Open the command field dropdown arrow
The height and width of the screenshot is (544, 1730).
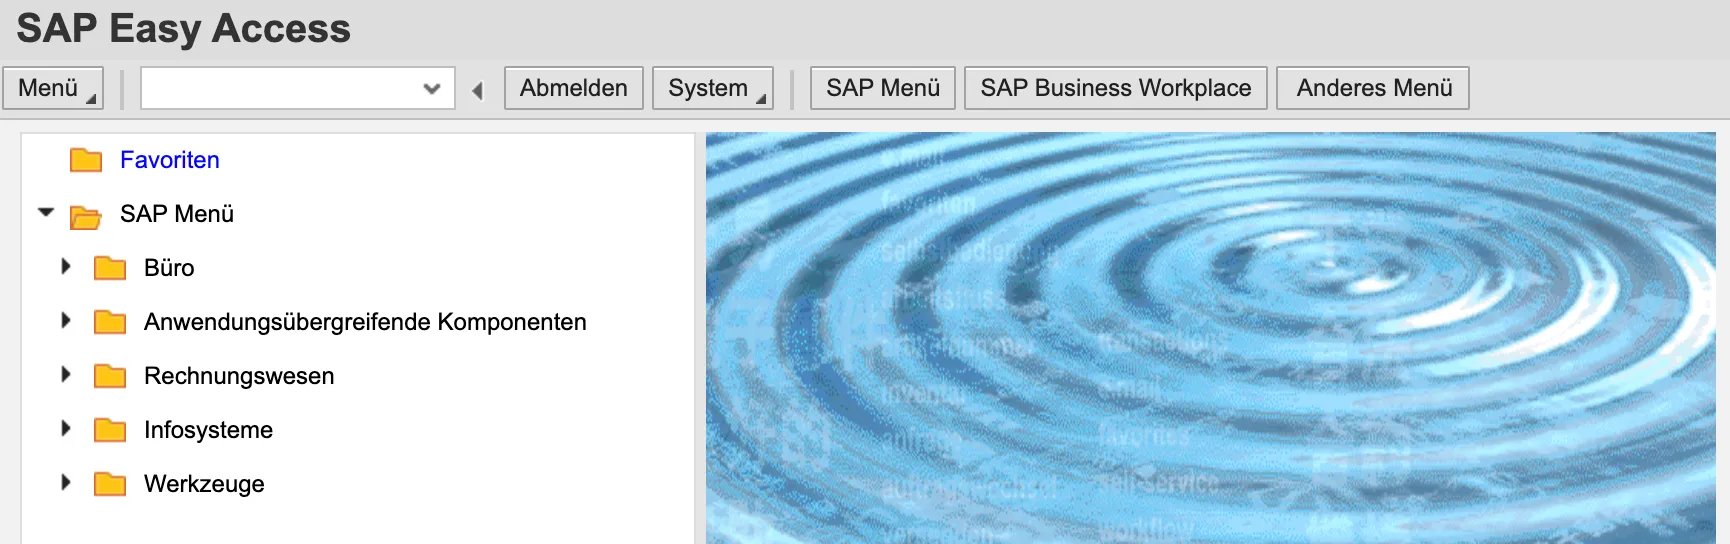(x=432, y=88)
